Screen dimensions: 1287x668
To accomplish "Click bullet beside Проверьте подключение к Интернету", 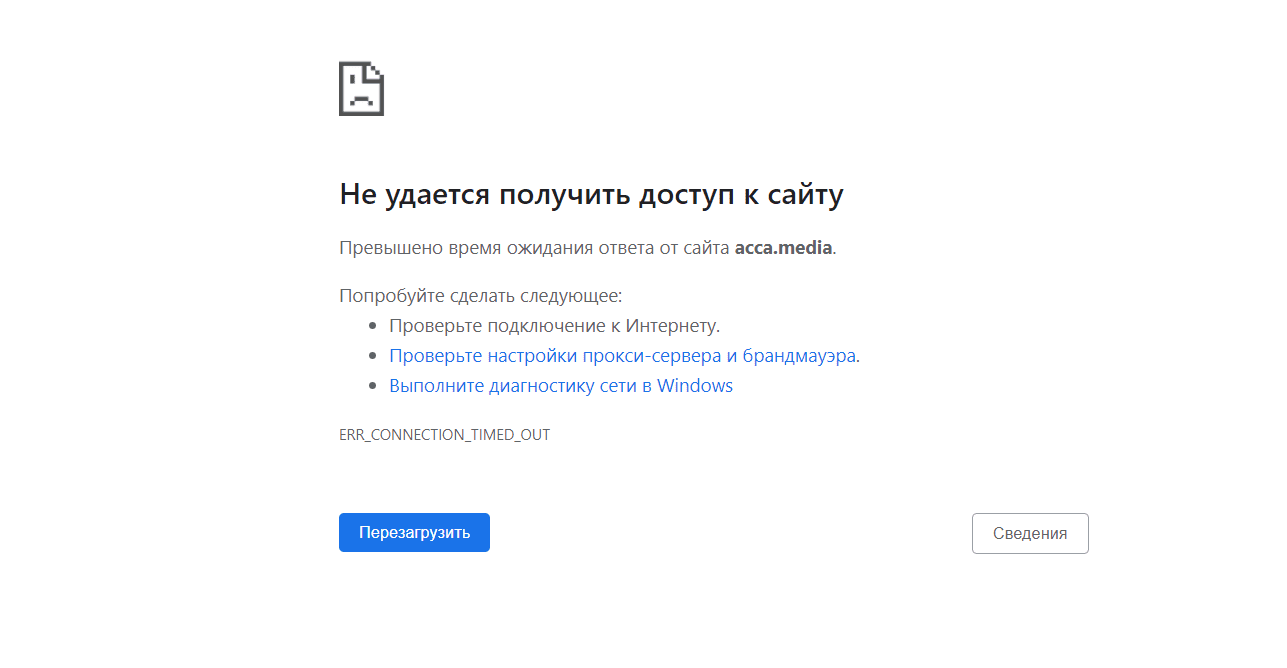I will (x=372, y=326).
